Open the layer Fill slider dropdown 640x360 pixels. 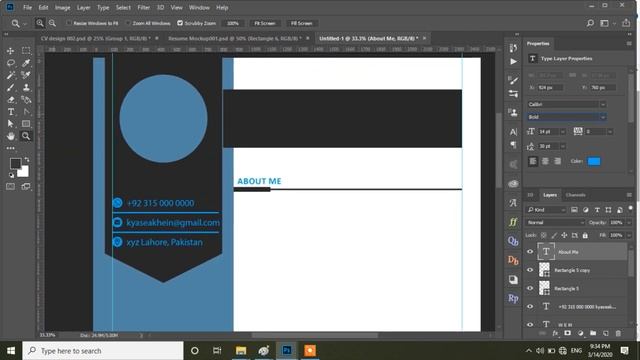pos(629,236)
